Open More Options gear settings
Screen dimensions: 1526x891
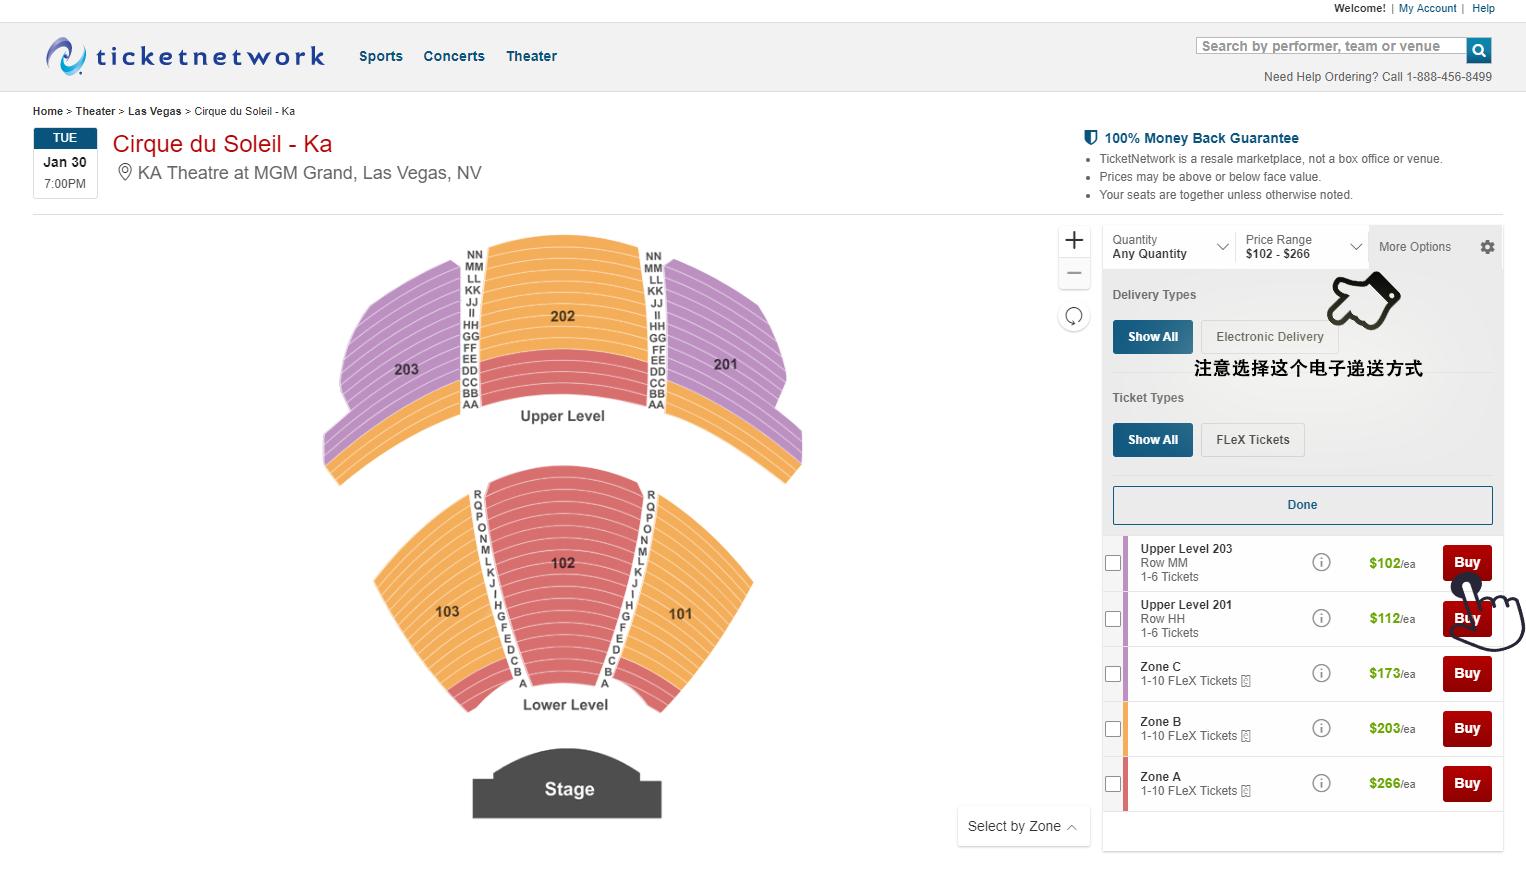[1487, 247]
